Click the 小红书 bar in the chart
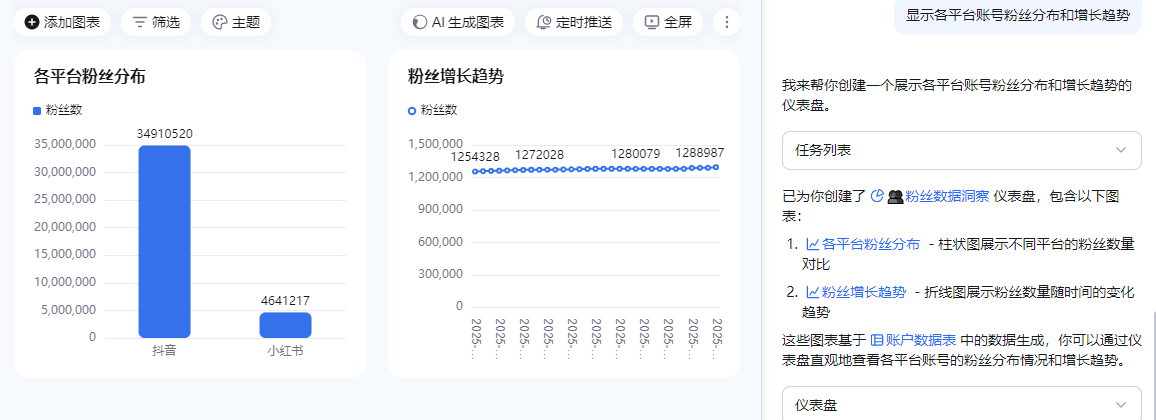1156x420 pixels. pyautogui.click(x=285, y=325)
